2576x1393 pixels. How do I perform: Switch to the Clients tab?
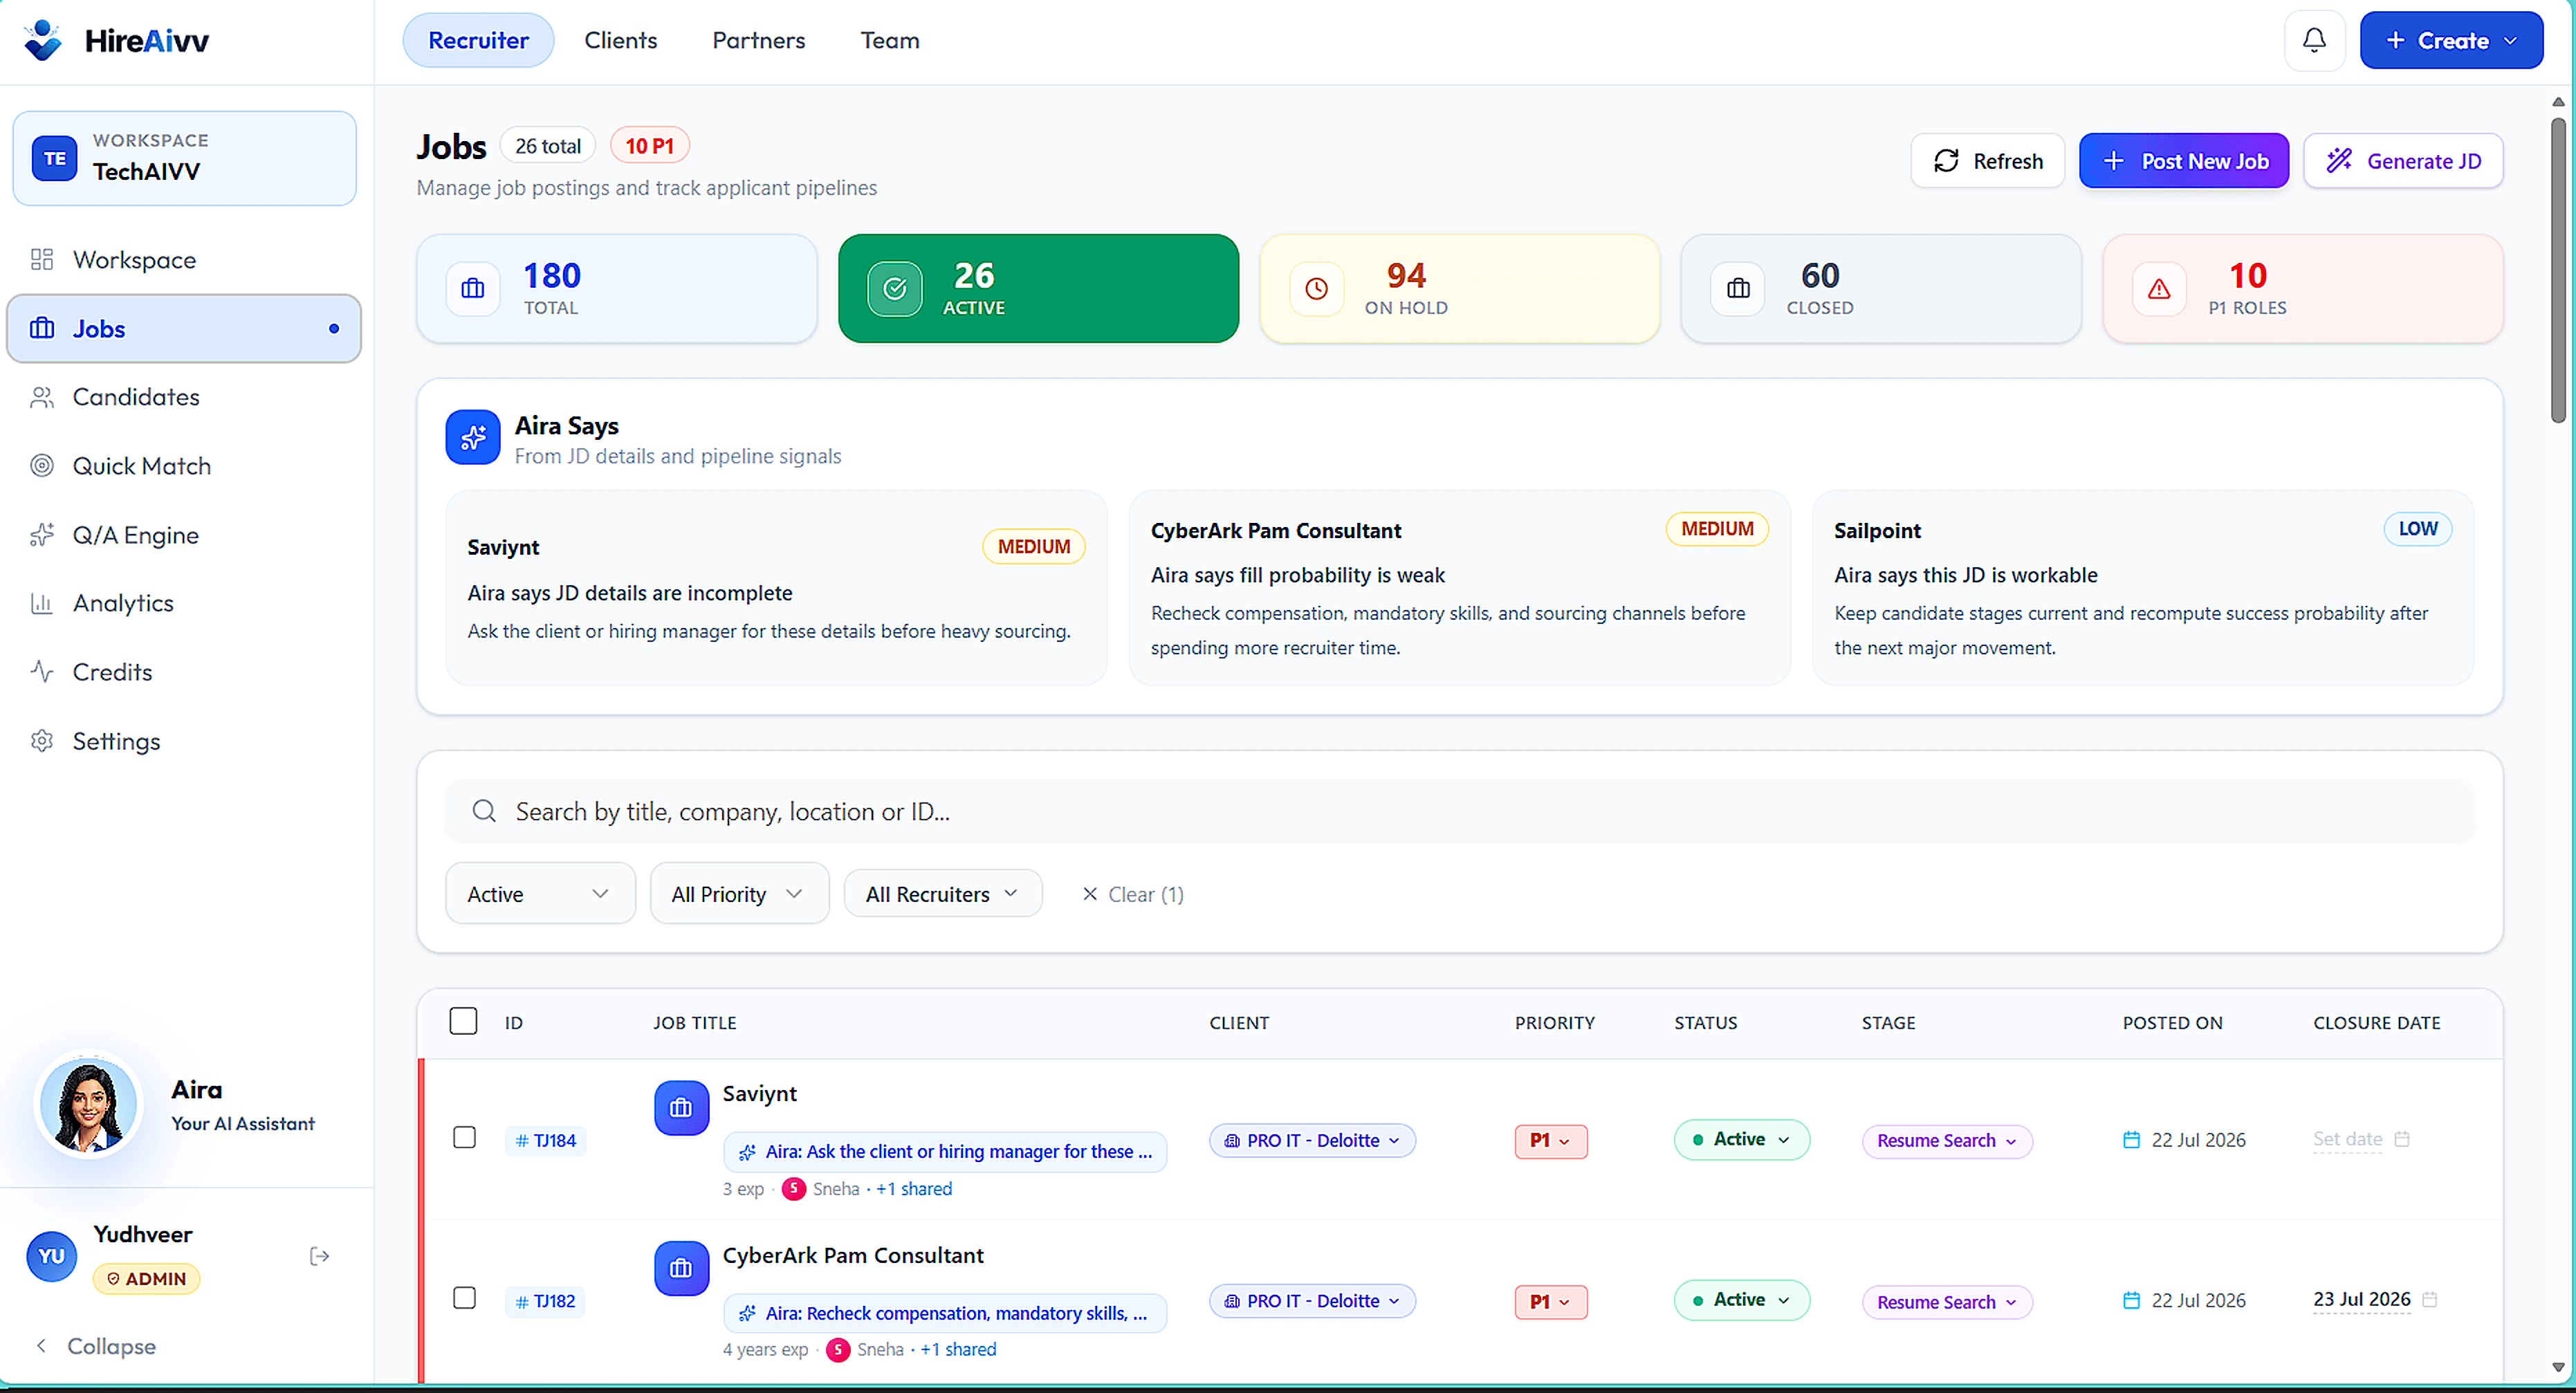click(x=620, y=40)
